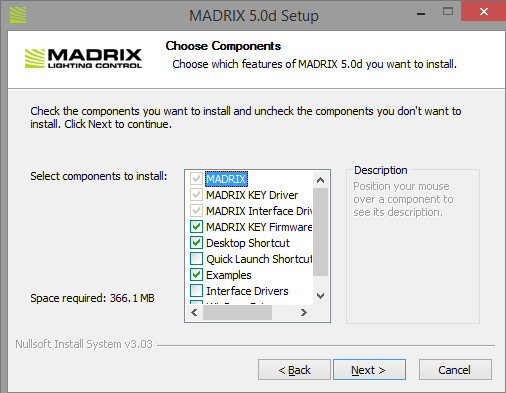The height and width of the screenshot is (393, 506).
Task: Click the horizontal scrollbar thumb
Action: point(237,313)
